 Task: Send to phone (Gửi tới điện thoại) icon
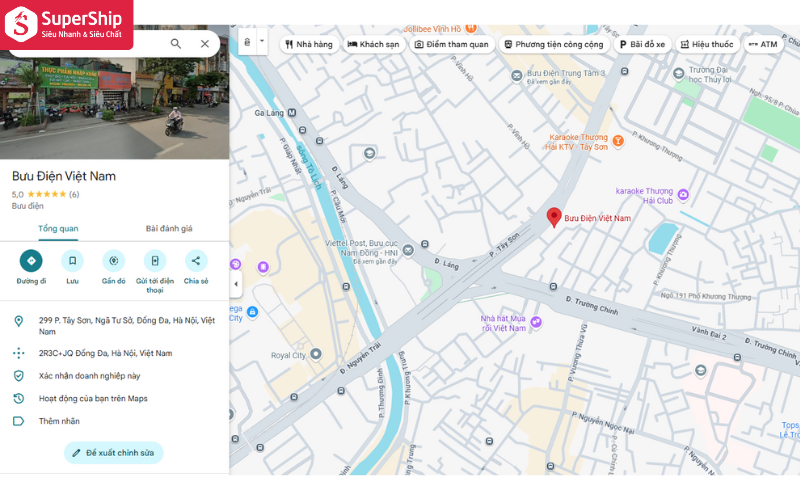(155, 261)
